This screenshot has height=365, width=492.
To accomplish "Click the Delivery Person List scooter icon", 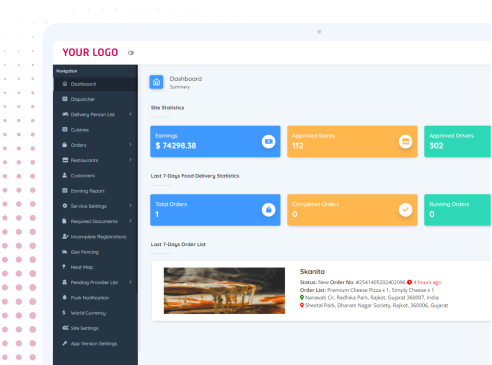I will click(x=65, y=114).
